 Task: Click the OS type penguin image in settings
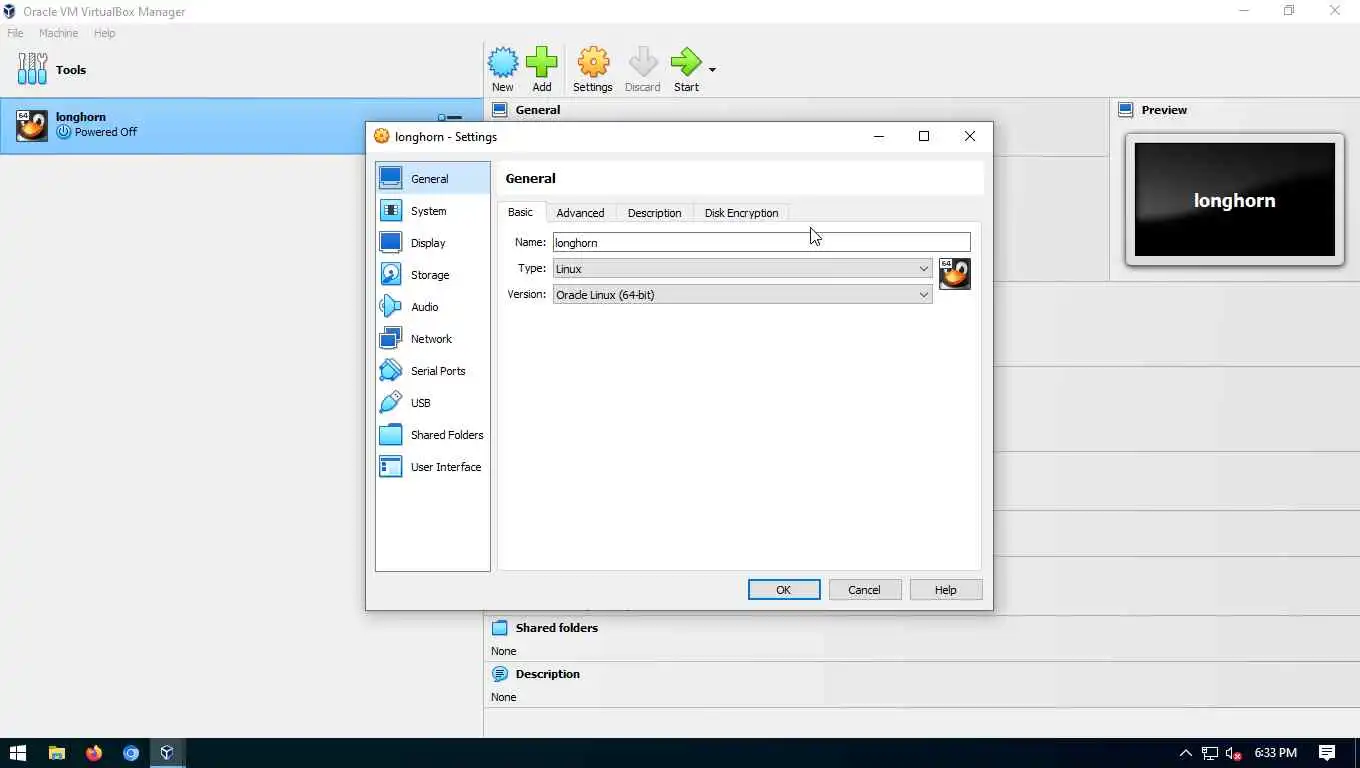955,273
